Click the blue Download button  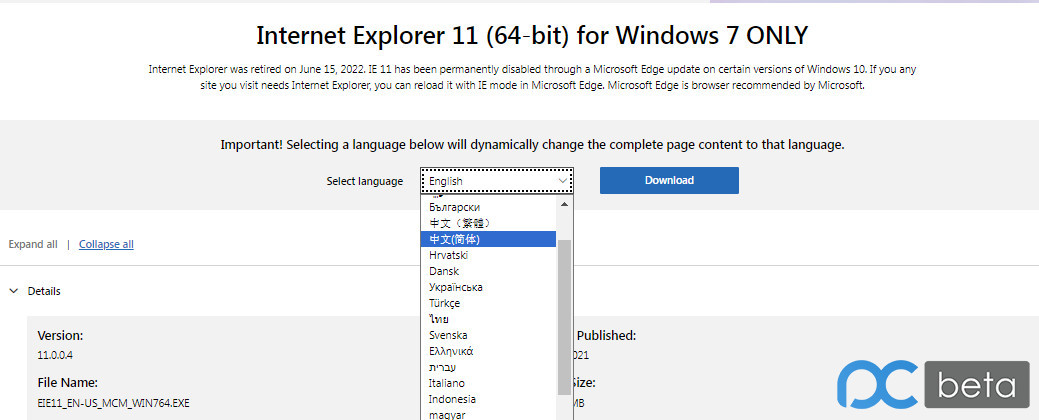(x=669, y=180)
